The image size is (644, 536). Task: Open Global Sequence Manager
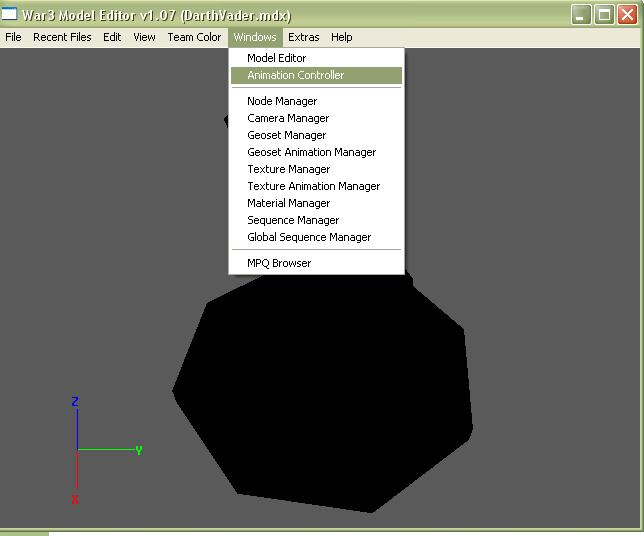tap(316, 237)
